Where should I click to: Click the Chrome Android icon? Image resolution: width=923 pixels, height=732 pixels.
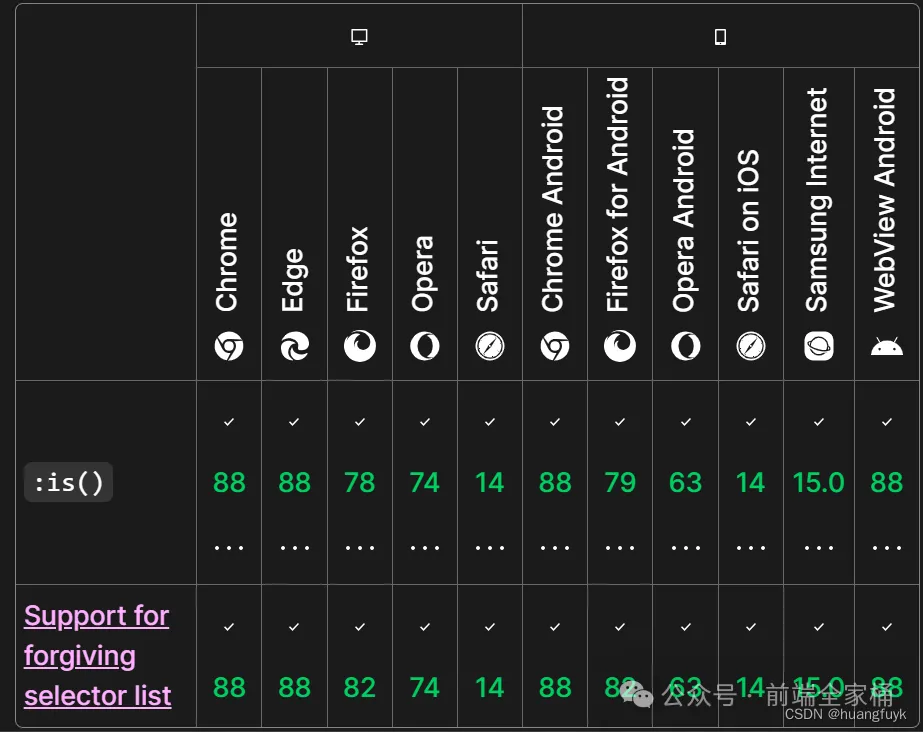(555, 346)
